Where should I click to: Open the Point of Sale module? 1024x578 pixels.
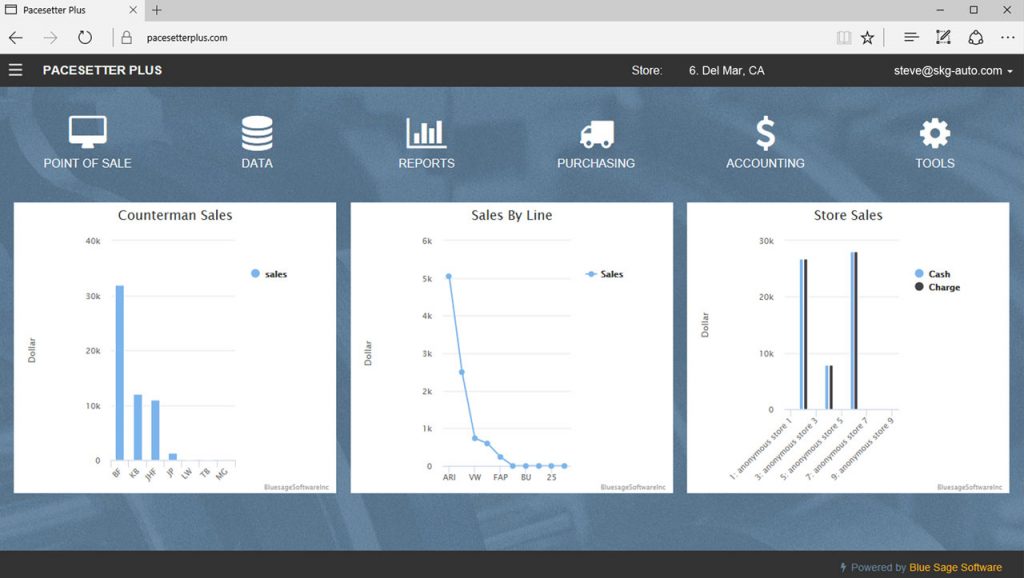click(87, 138)
